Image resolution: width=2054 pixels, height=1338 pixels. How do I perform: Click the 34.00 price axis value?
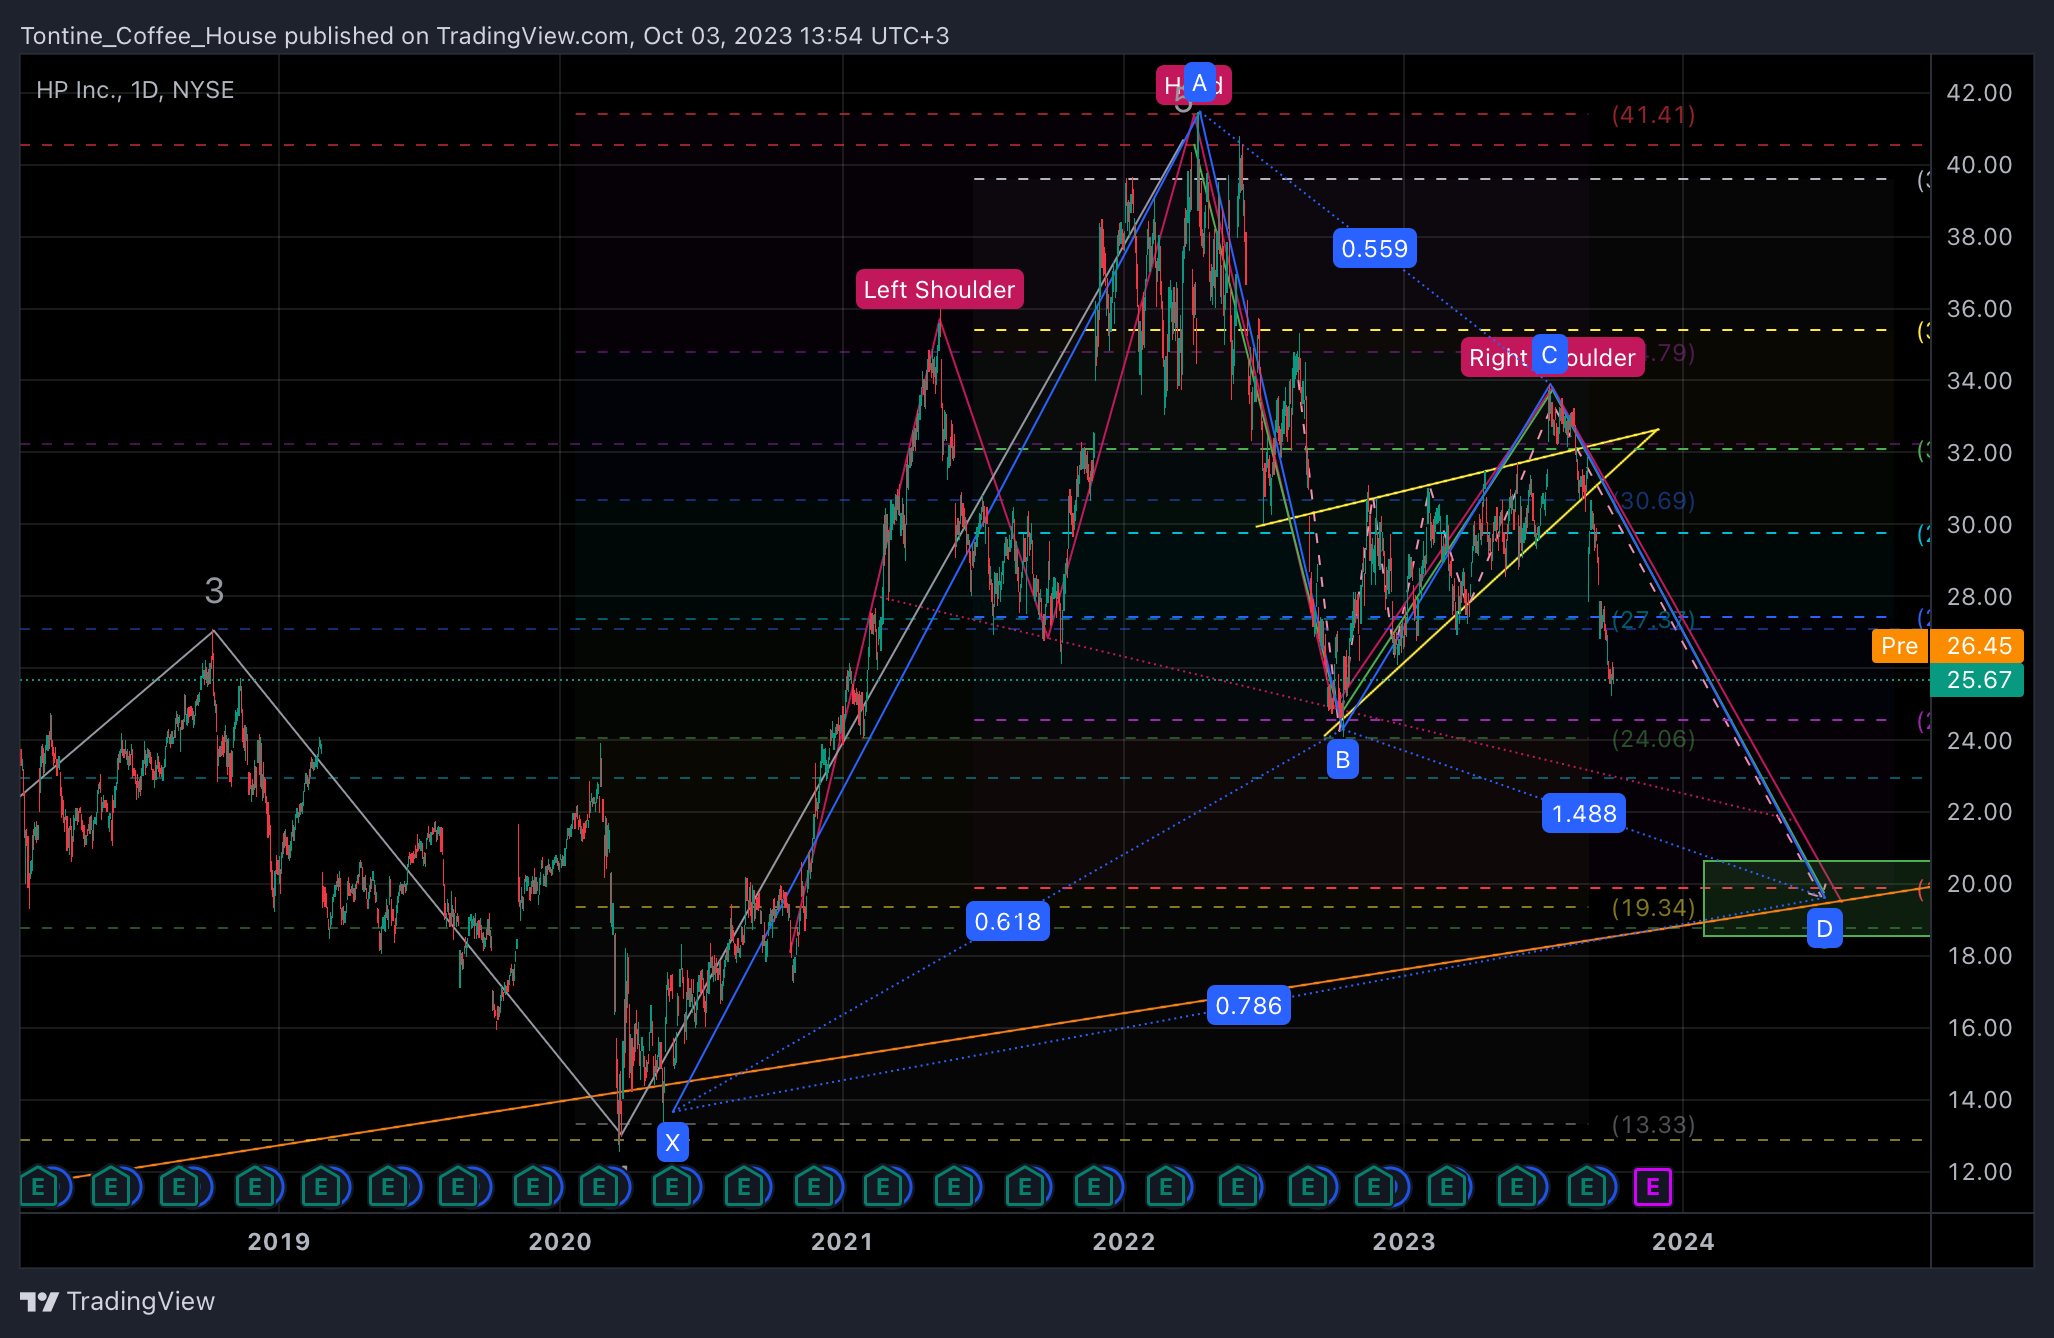(1979, 381)
